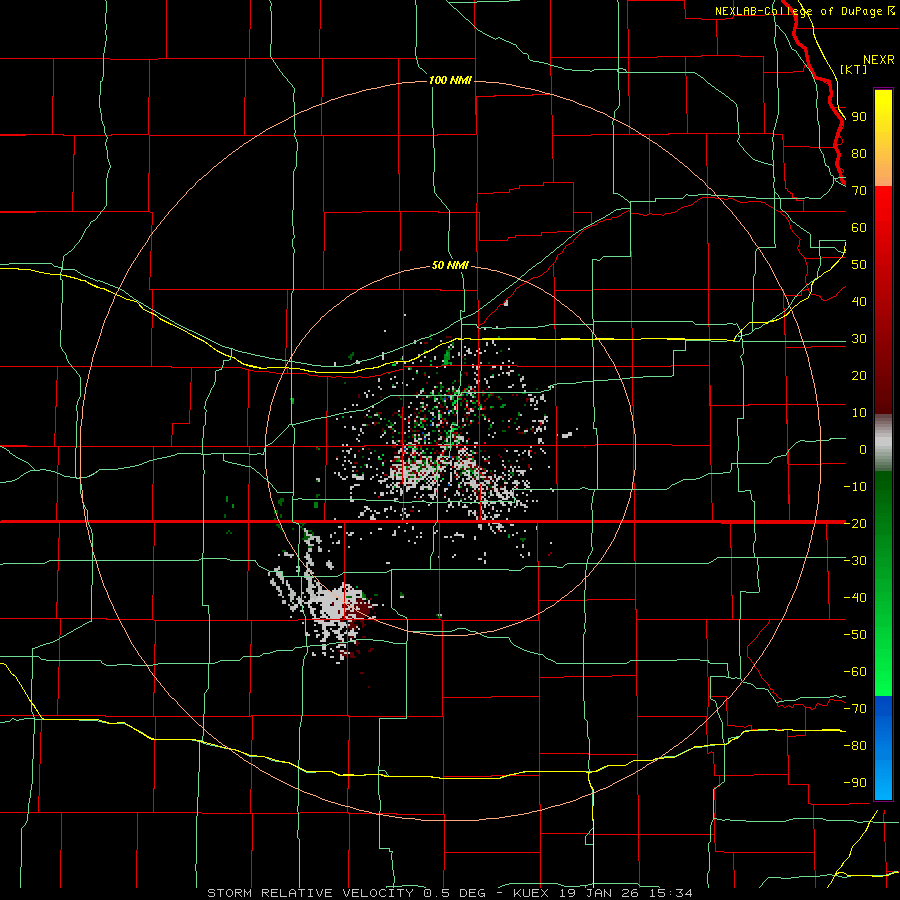Click the 0 value on the velocity scale
The image size is (900, 900).
pos(863,450)
